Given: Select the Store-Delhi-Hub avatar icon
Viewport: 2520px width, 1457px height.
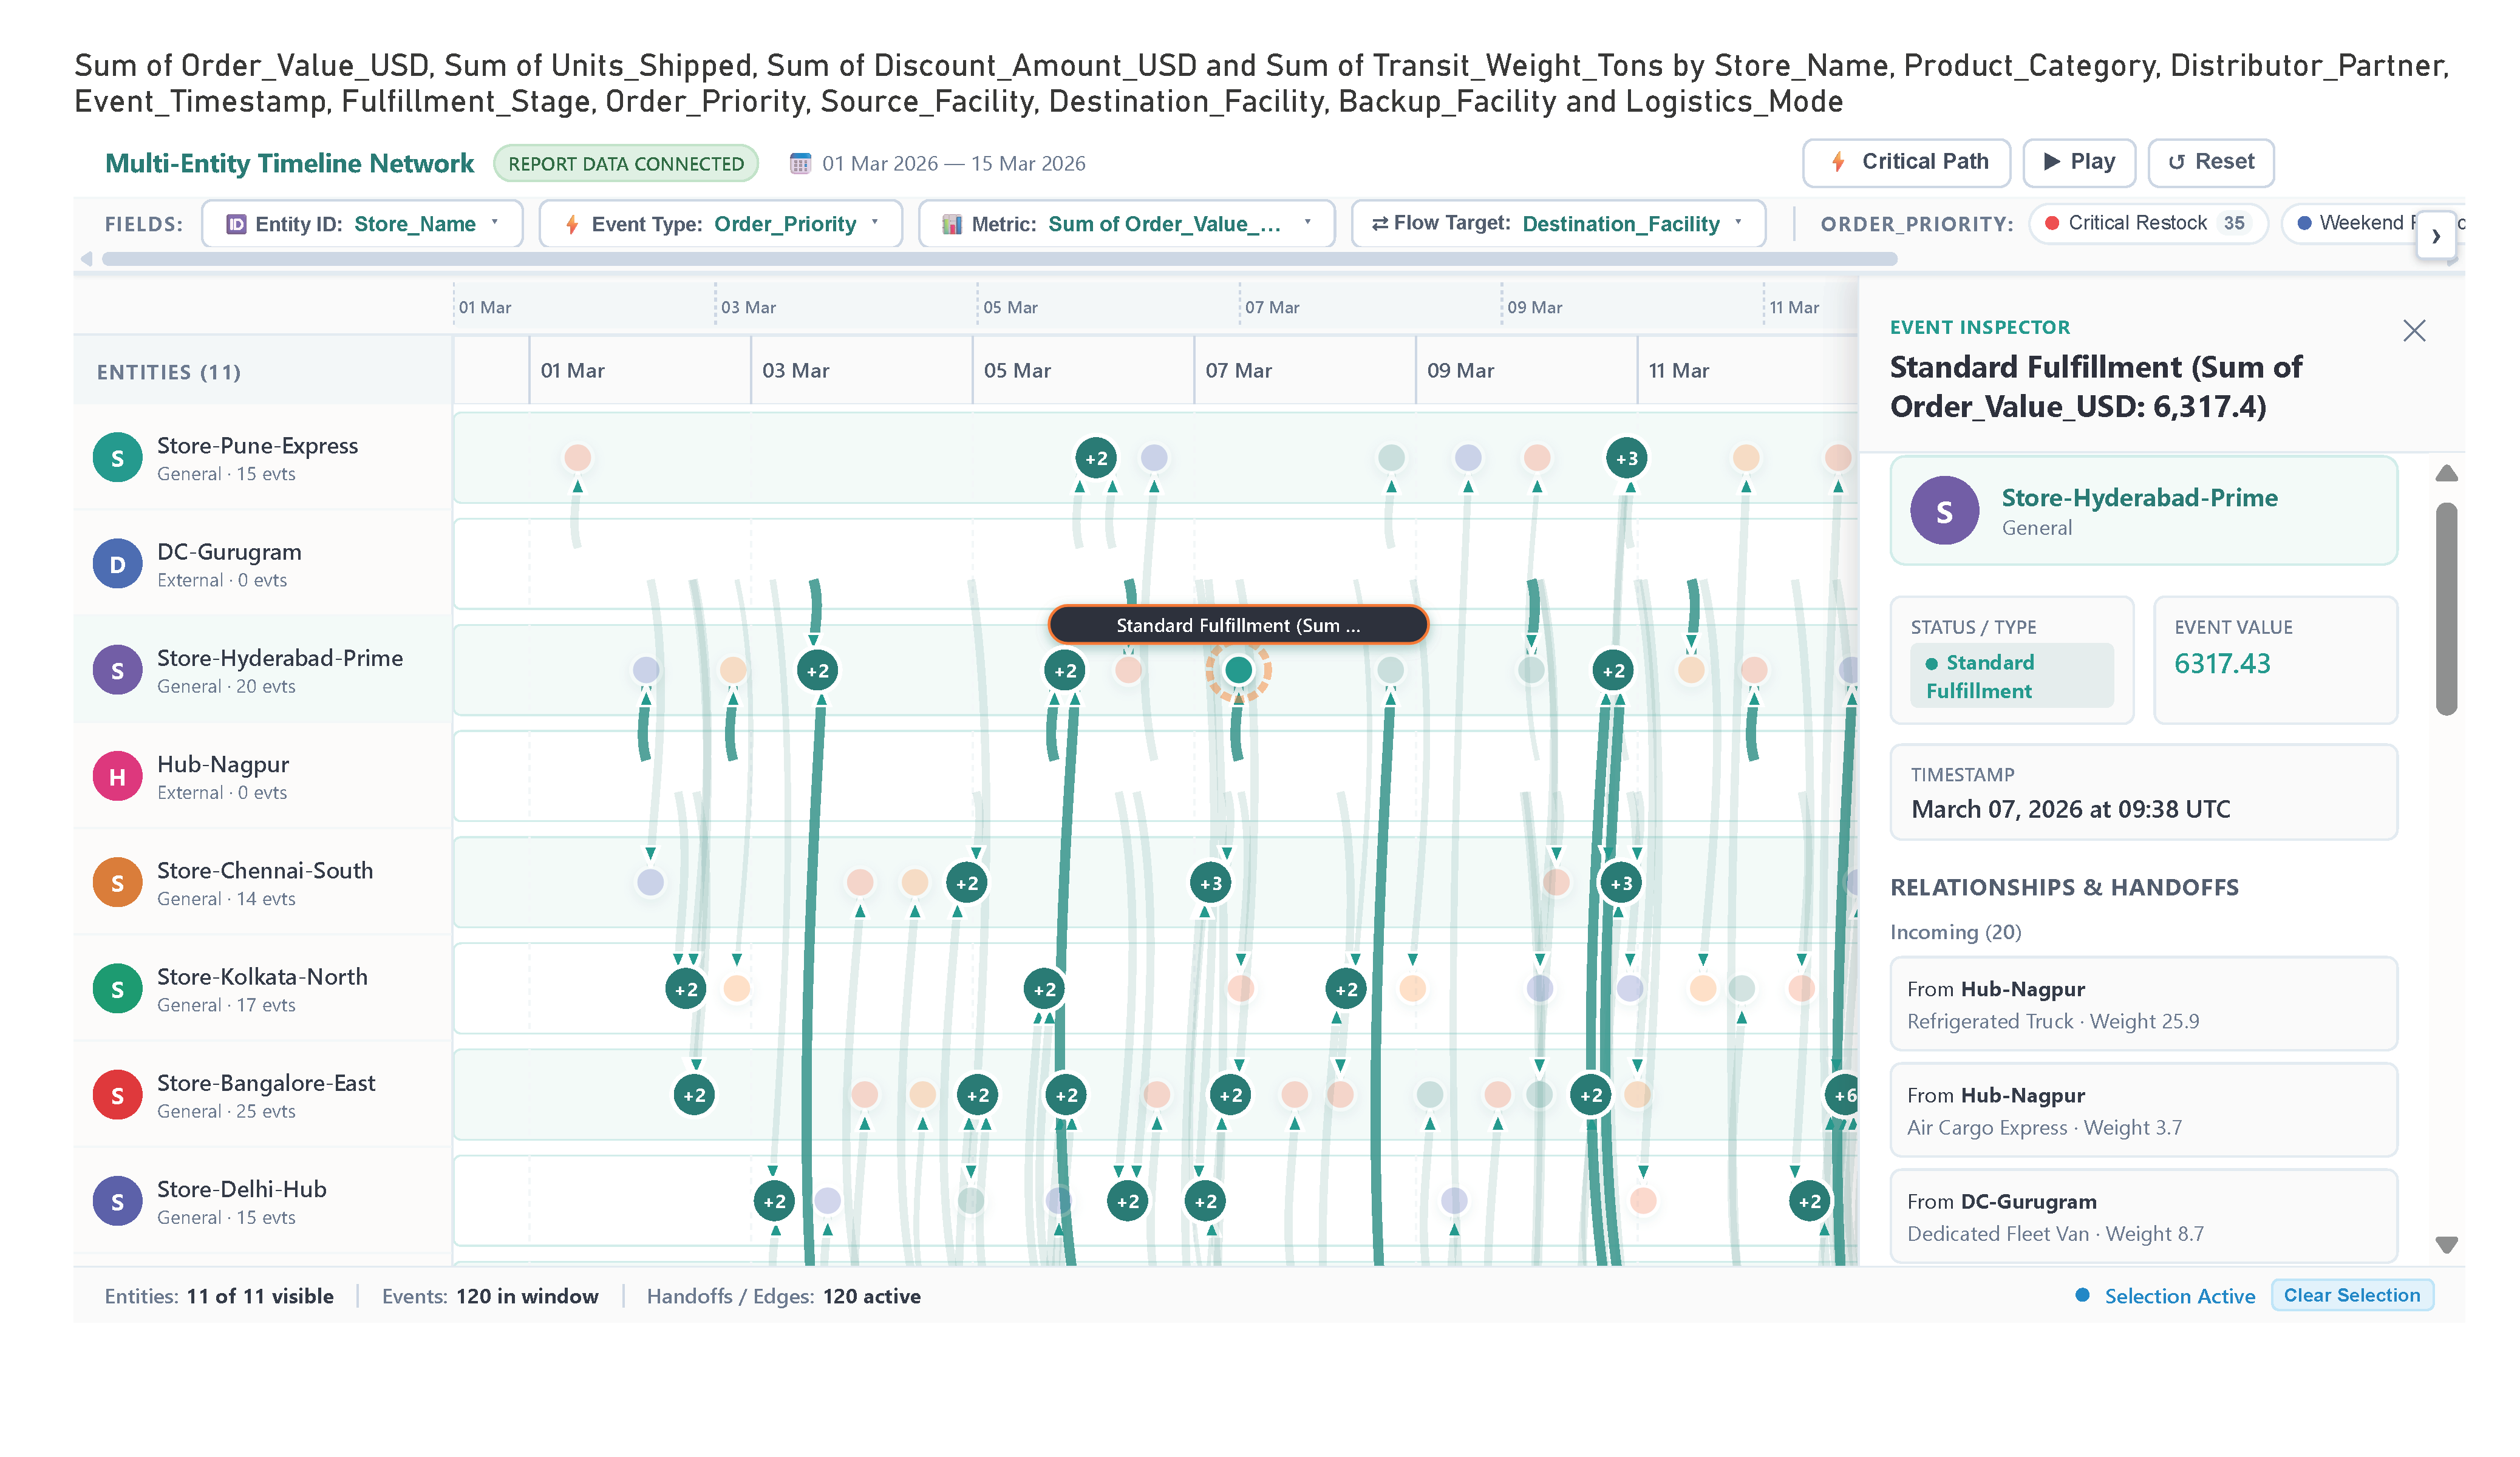Looking at the screenshot, I should pyautogui.click(x=117, y=1201).
